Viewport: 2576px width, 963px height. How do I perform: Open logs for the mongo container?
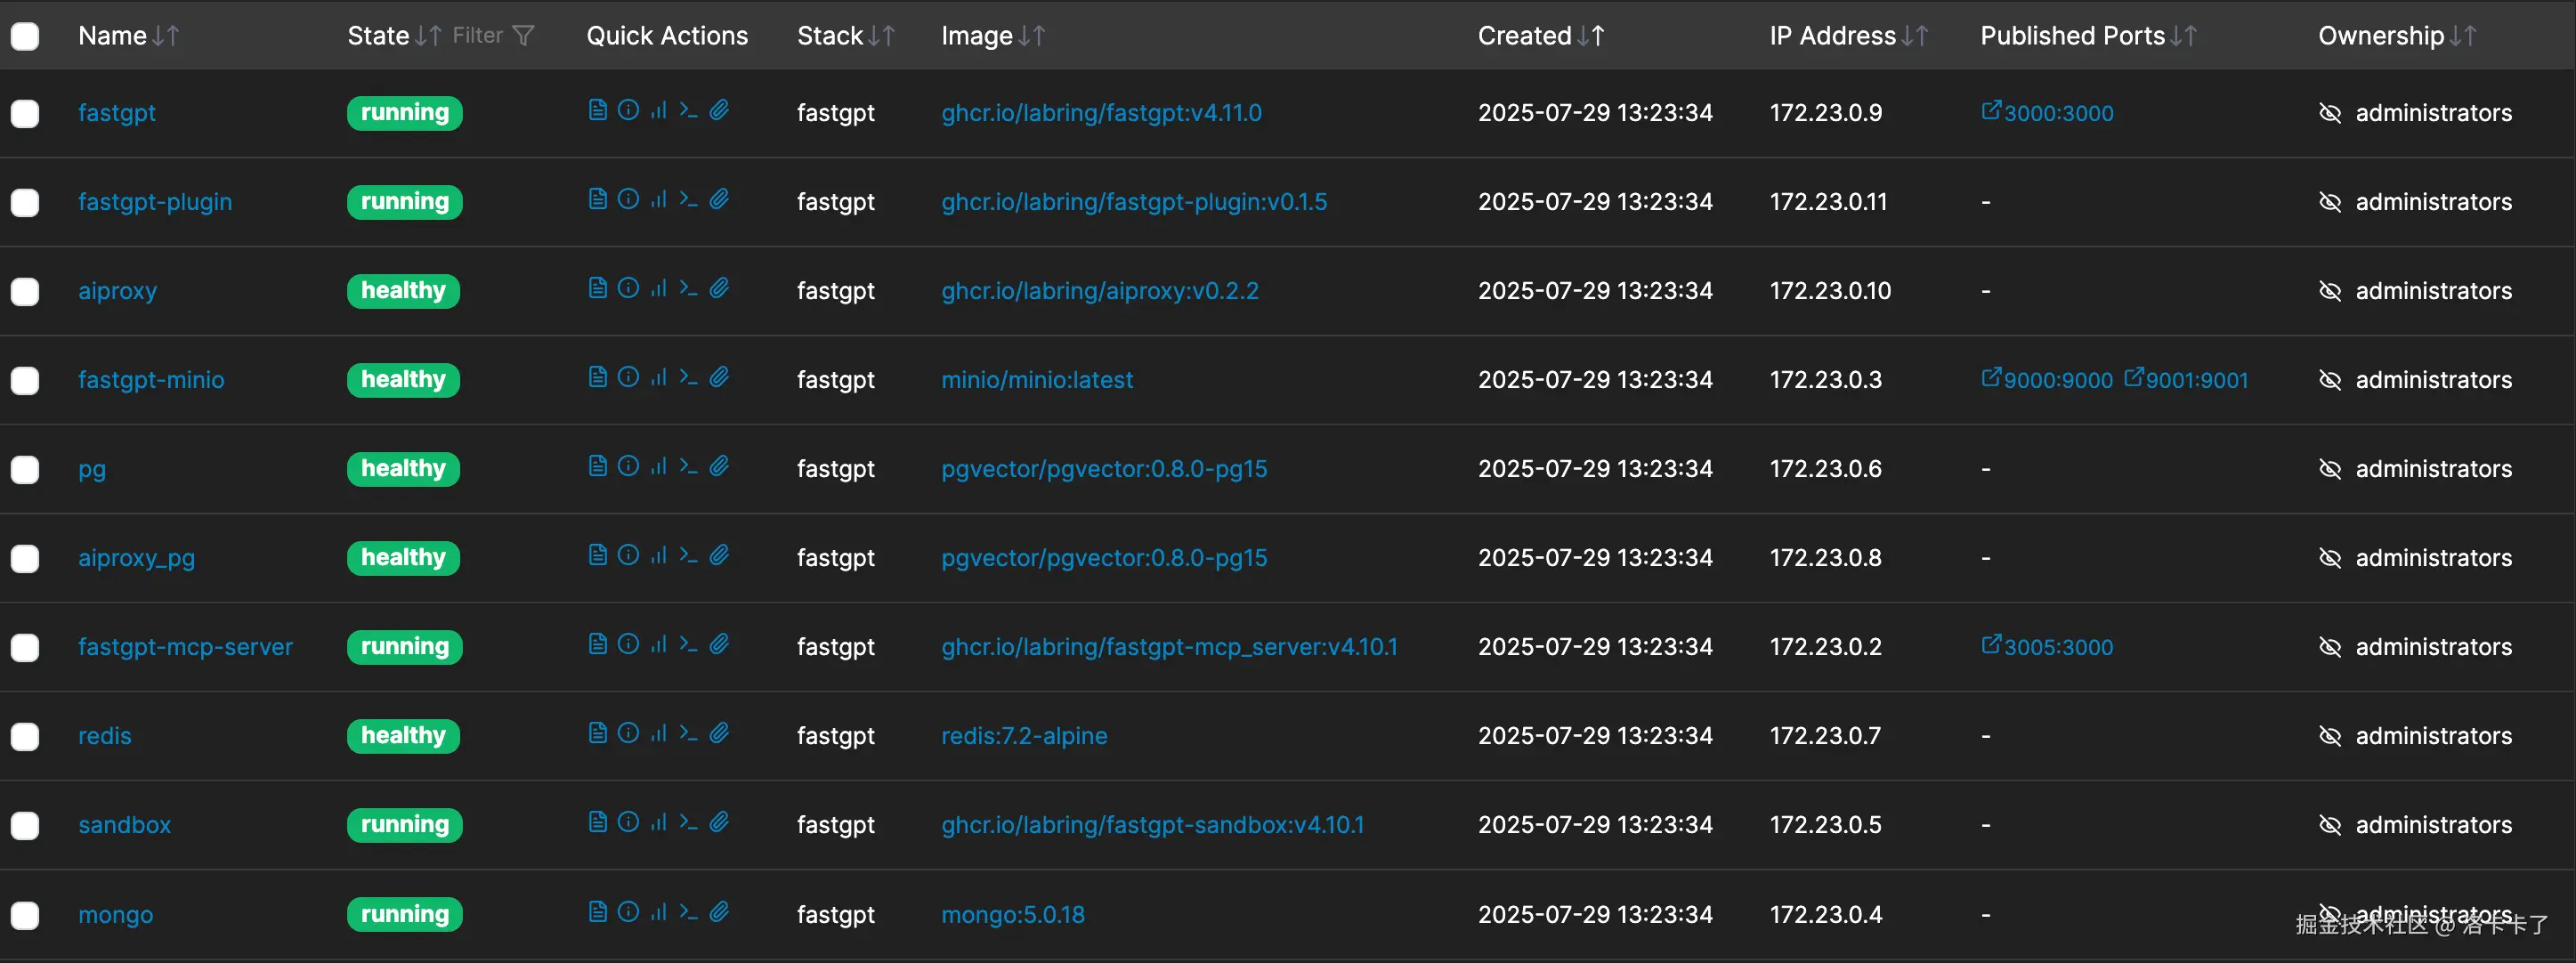pyautogui.click(x=597, y=911)
